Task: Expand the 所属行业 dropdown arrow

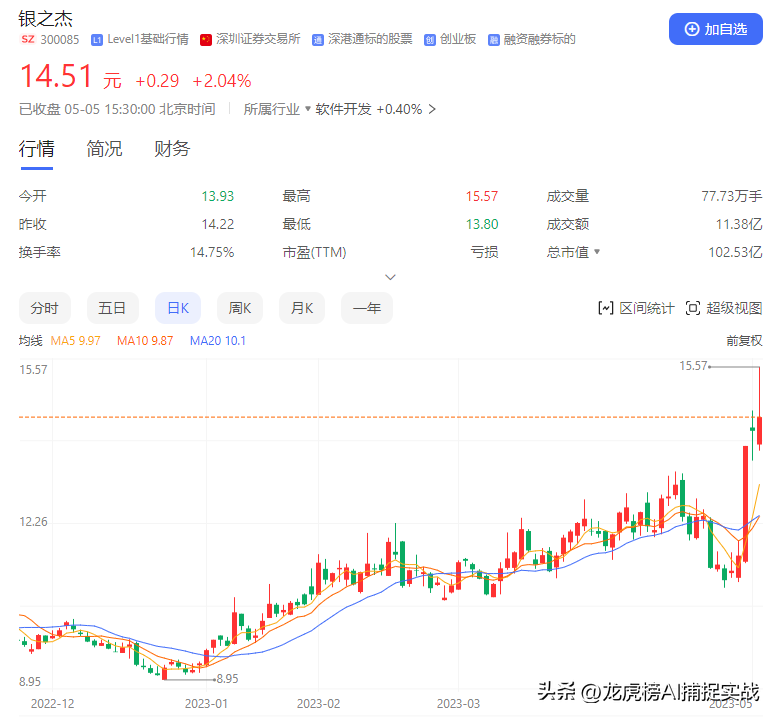Action: tap(308, 109)
